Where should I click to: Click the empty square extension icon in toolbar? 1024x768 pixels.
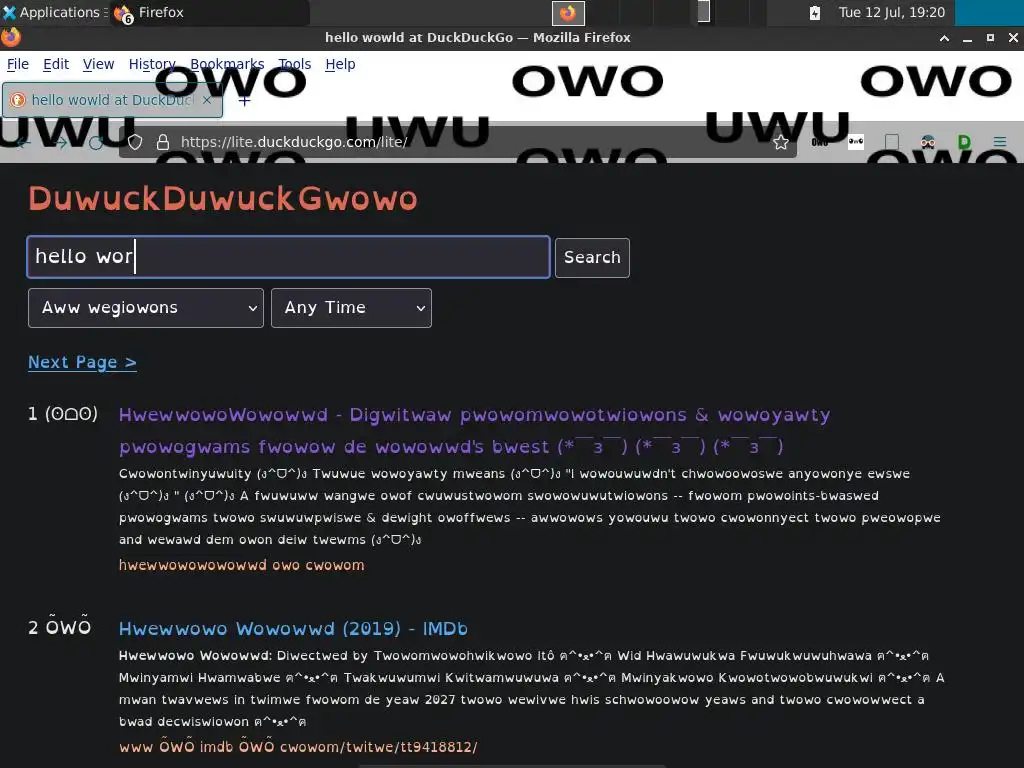[892, 142]
